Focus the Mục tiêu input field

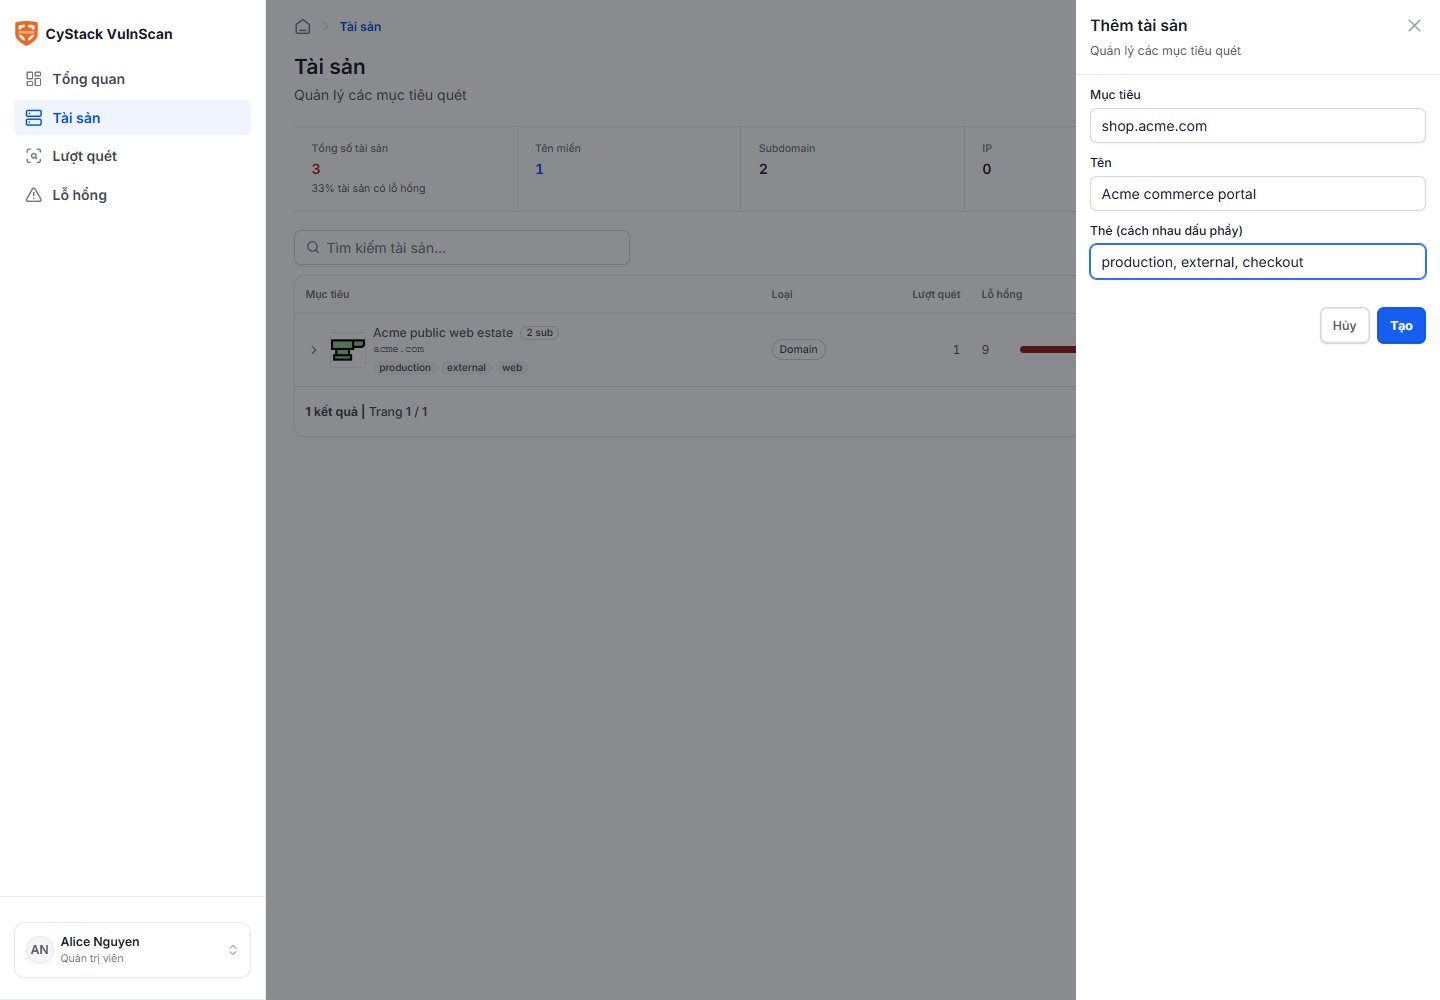1258,126
